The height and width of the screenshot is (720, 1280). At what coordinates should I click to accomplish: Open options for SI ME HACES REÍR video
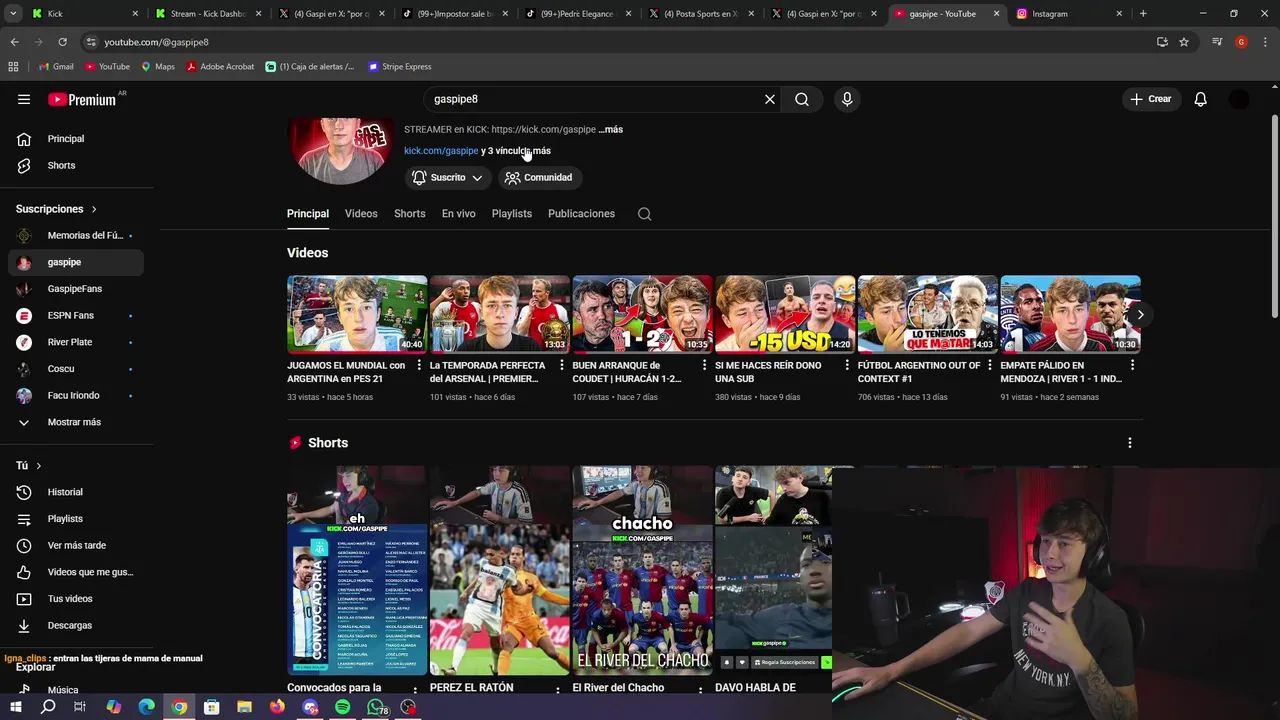click(848, 367)
